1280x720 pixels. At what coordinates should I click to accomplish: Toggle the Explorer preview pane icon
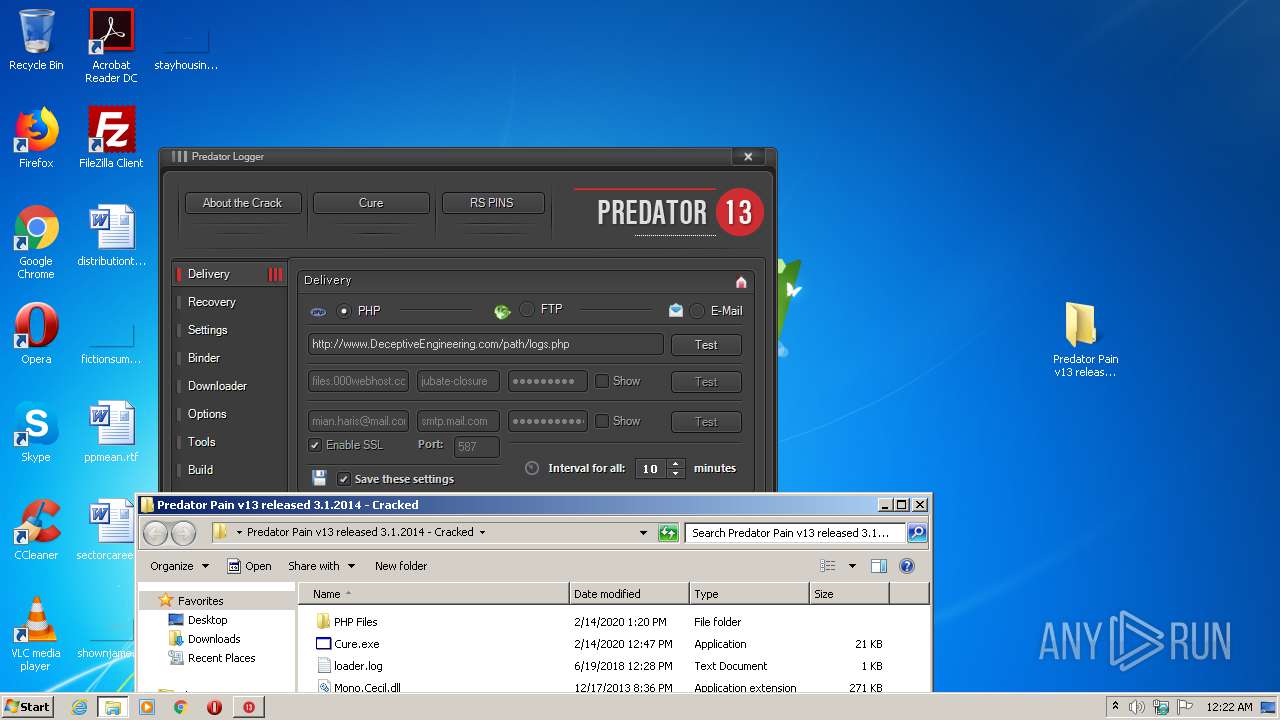(878, 566)
